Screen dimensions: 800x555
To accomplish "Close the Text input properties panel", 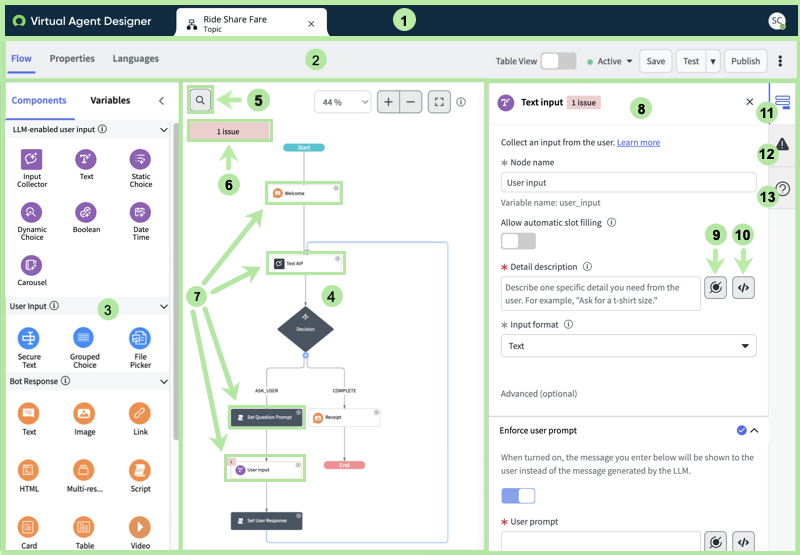I will coord(749,102).
